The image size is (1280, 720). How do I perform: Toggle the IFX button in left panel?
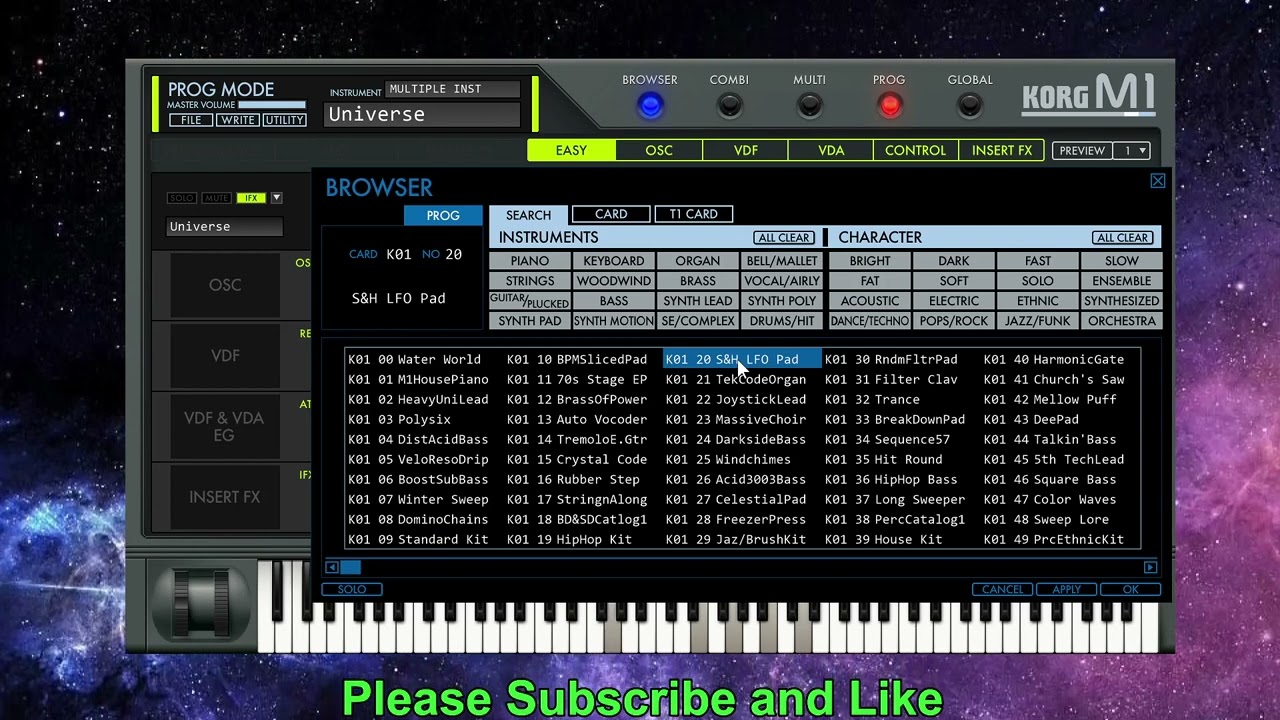[251, 198]
